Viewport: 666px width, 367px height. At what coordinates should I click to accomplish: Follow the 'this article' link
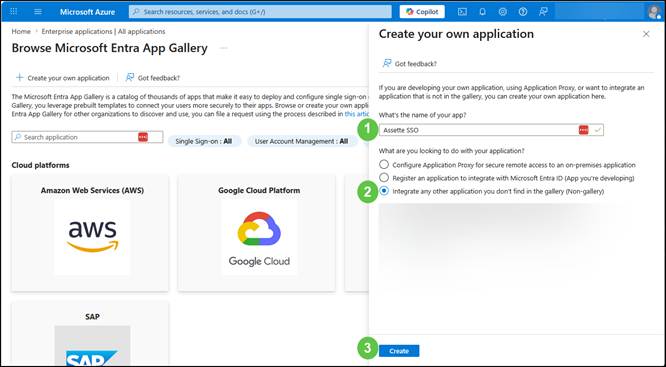tap(356, 114)
